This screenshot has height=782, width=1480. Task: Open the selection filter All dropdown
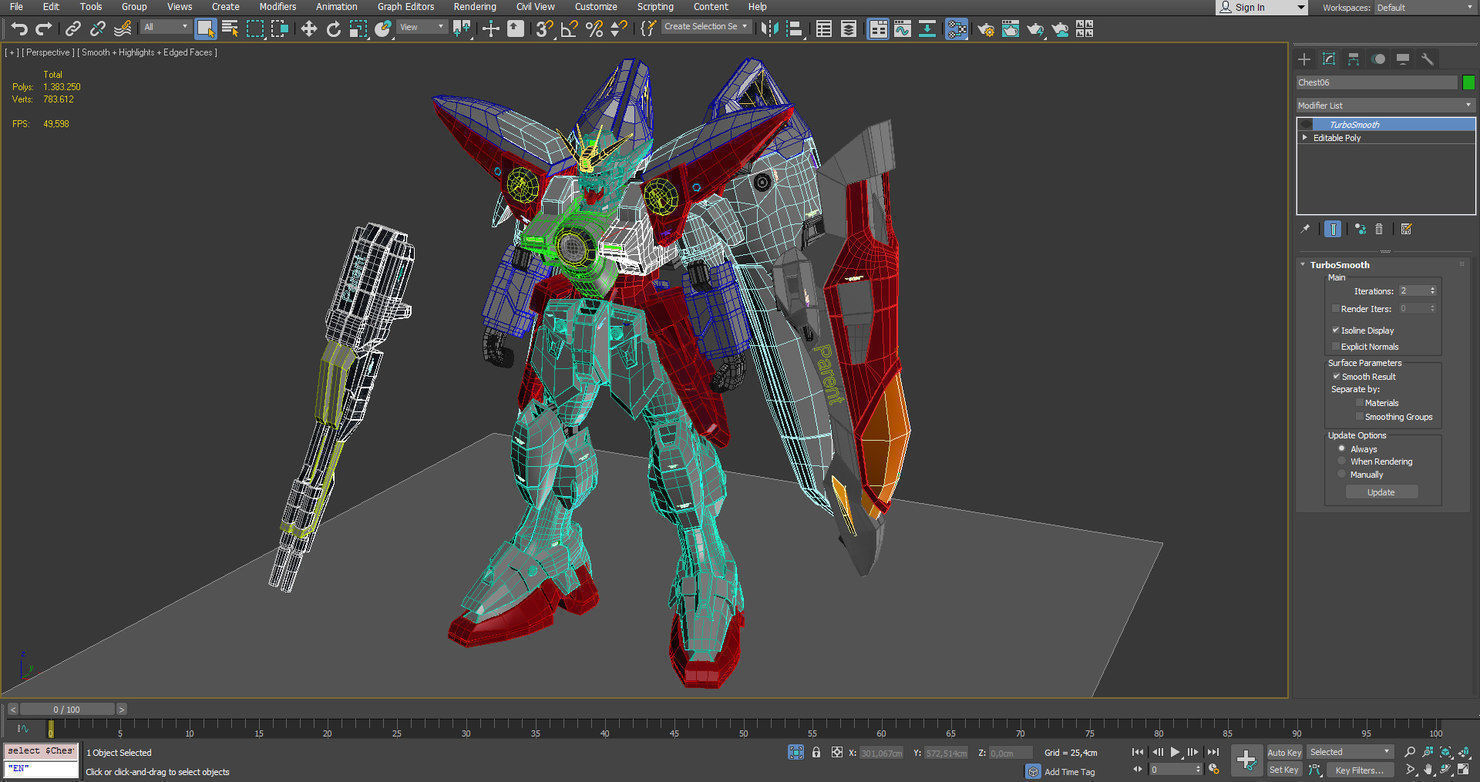pos(165,27)
